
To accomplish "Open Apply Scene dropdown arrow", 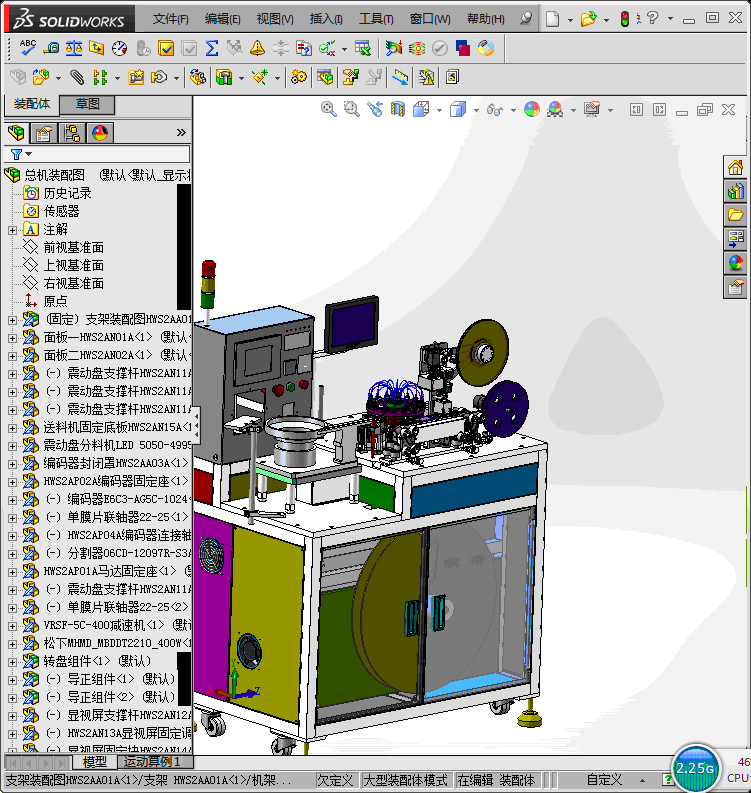I will (573, 110).
